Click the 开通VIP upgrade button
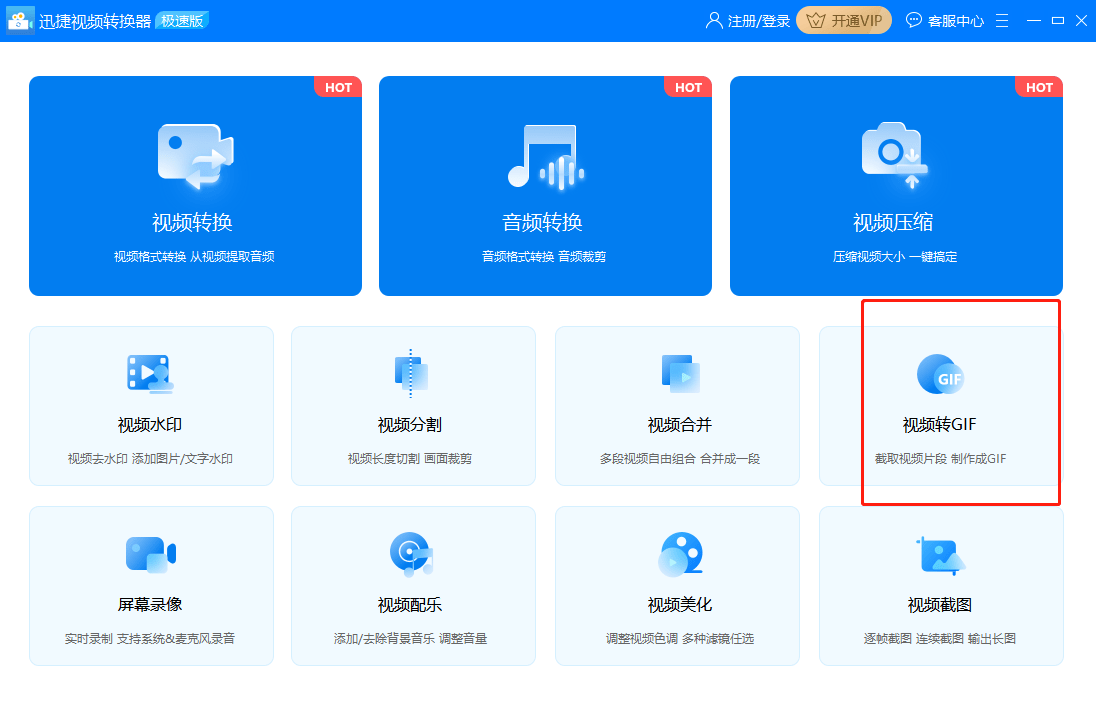The image size is (1096, 717). [843, 19]
